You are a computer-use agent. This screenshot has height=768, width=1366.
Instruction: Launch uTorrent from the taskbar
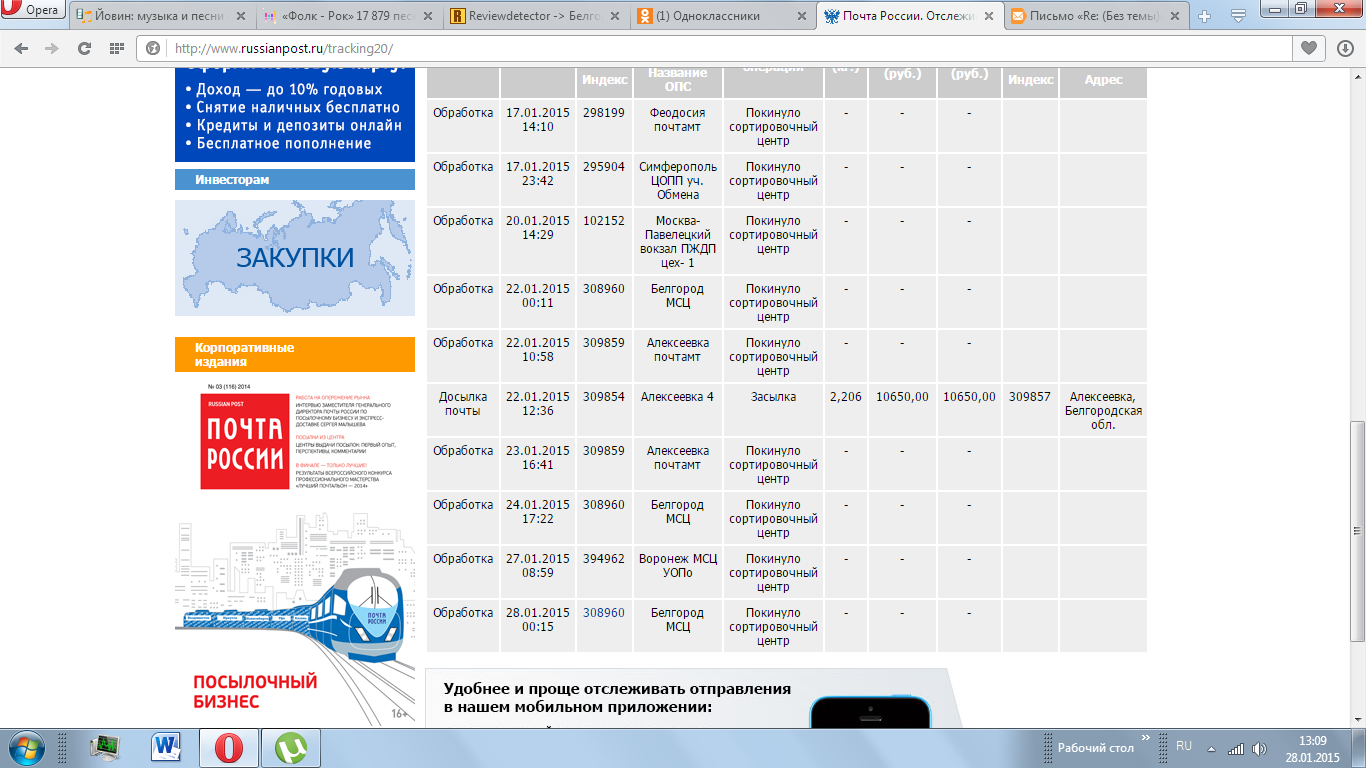[x=291, y=747]
